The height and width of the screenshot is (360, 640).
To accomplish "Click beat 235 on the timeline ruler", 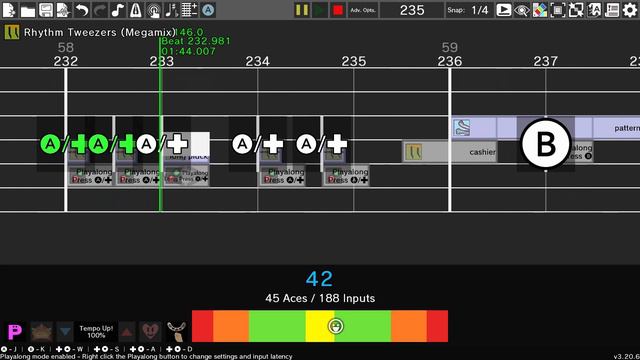I will (353, 61).
